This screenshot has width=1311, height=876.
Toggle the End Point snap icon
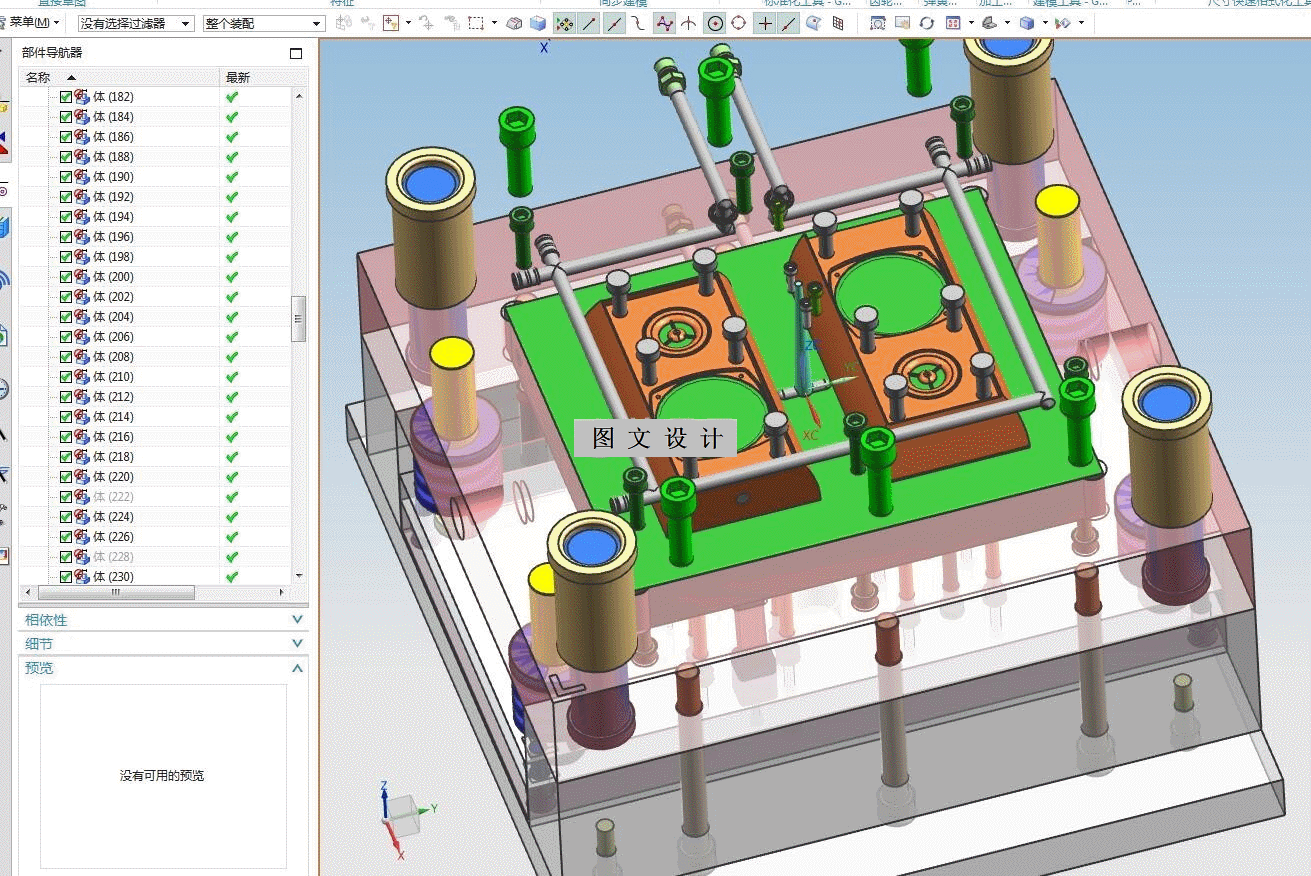[589, 23]
